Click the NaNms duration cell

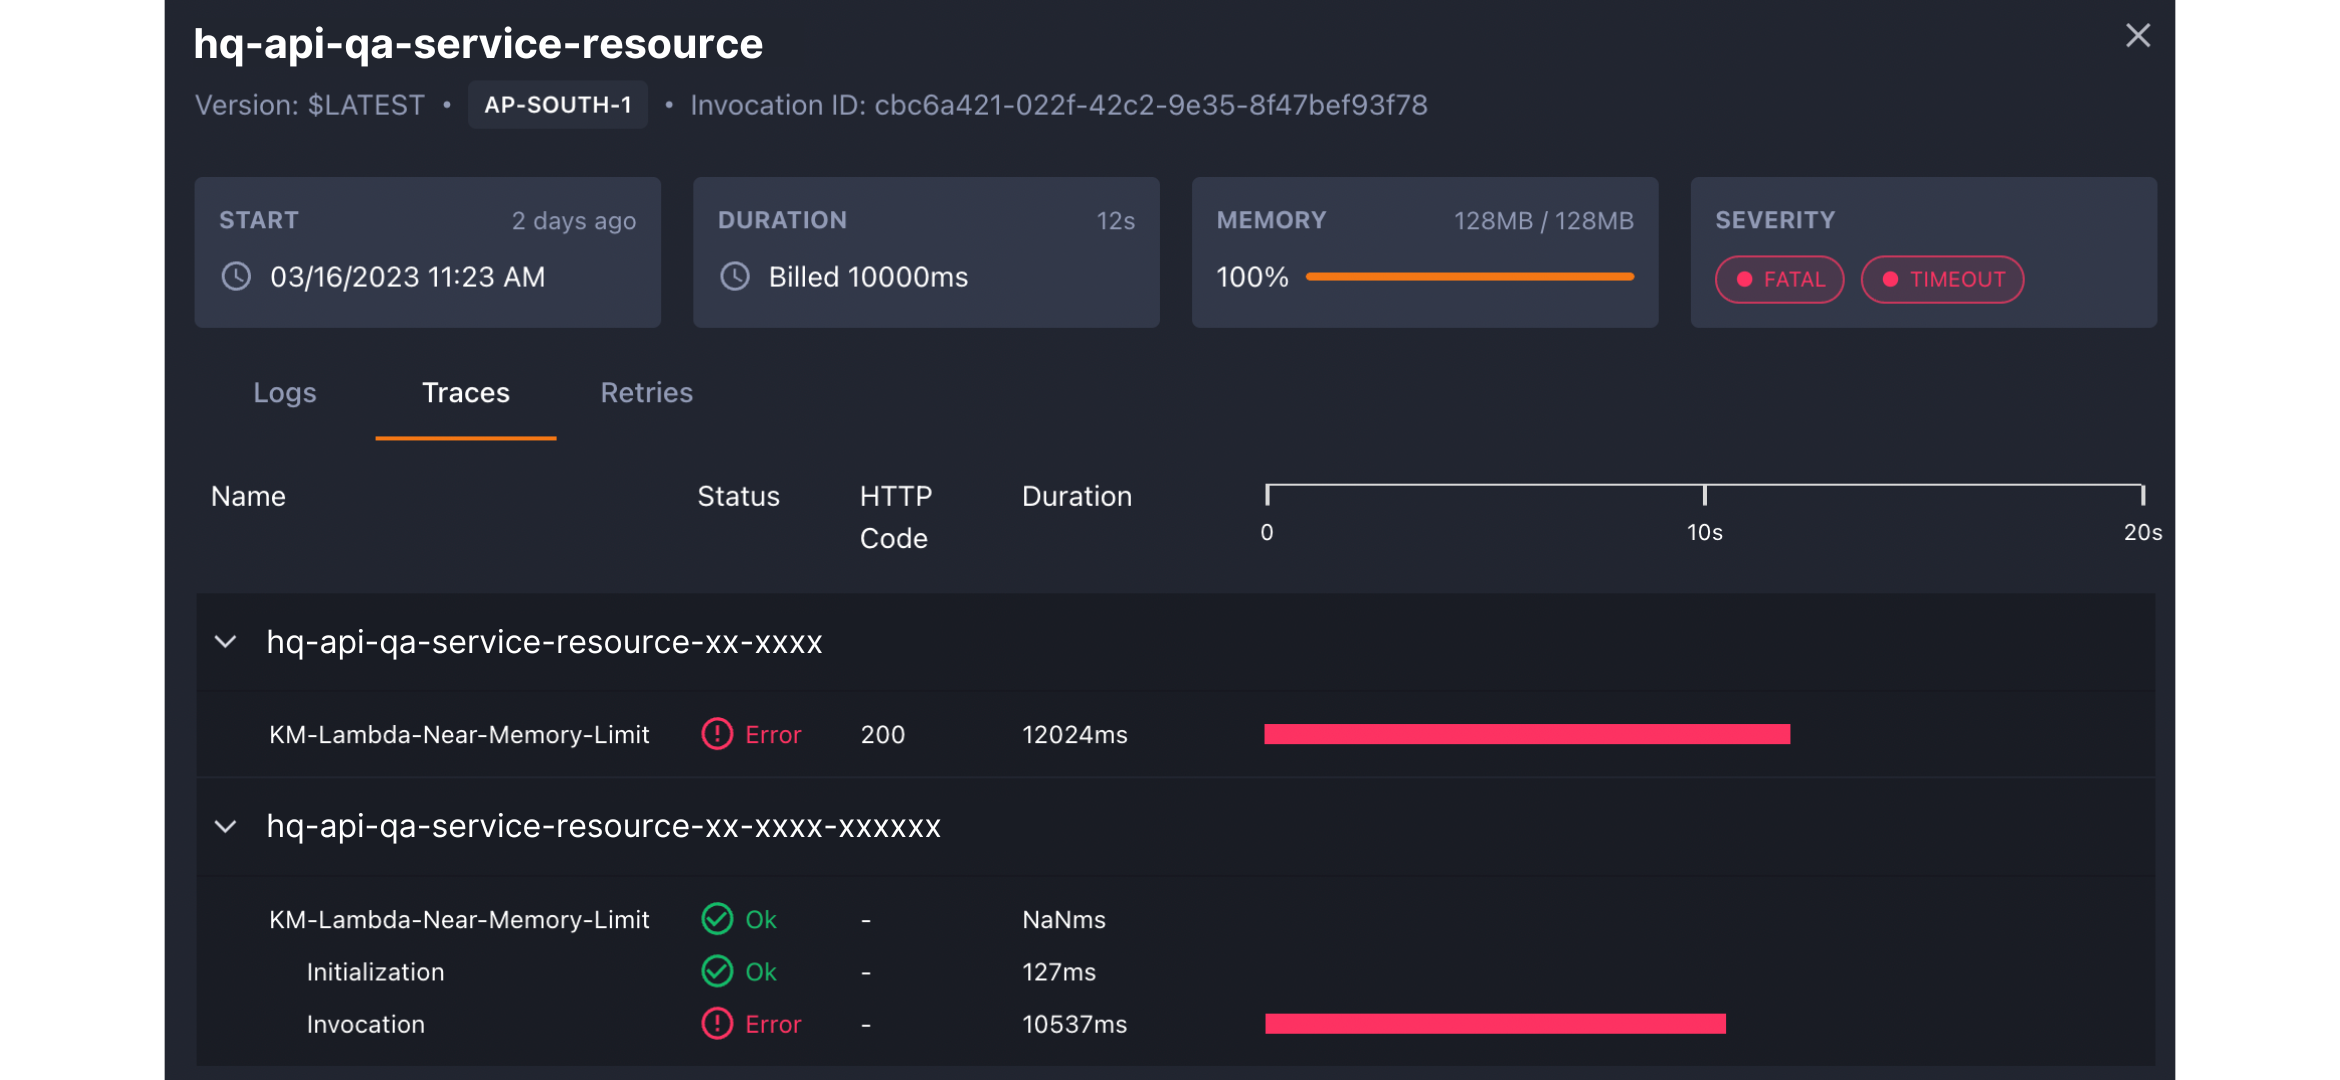tap(1064, 920)
